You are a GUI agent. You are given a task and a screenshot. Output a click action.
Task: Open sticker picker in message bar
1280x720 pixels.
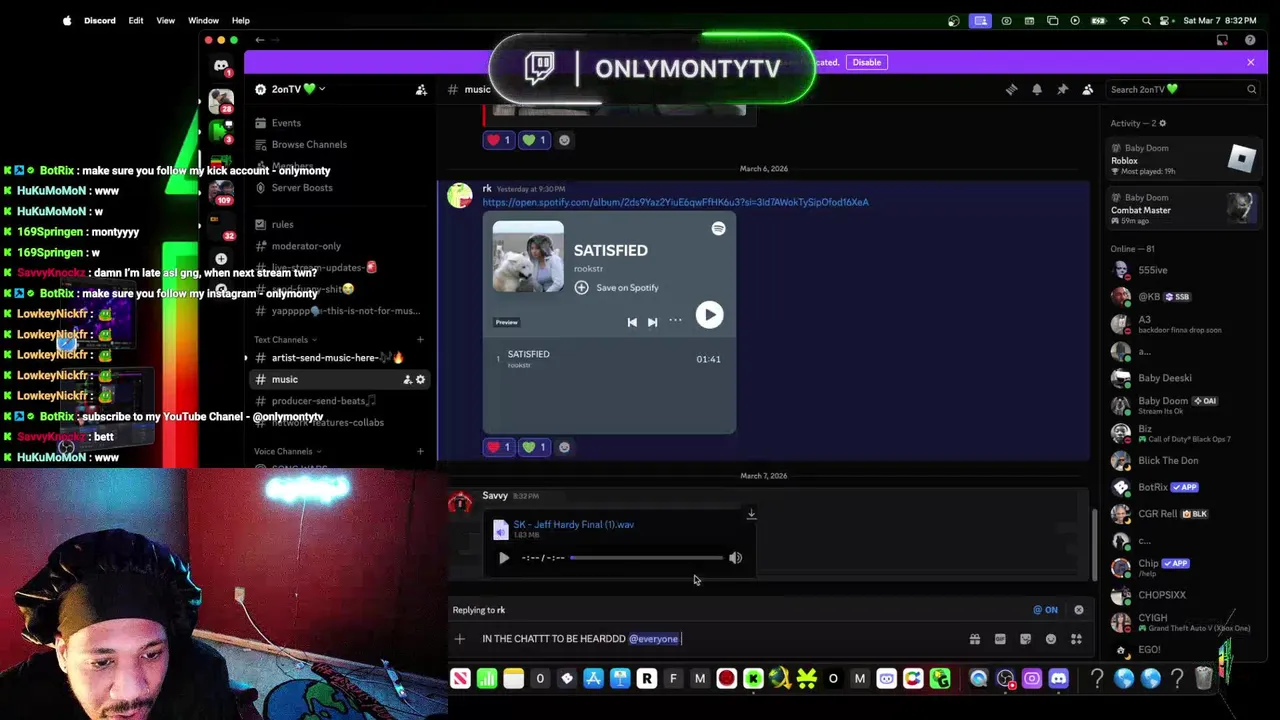[x=1025, y=639]
